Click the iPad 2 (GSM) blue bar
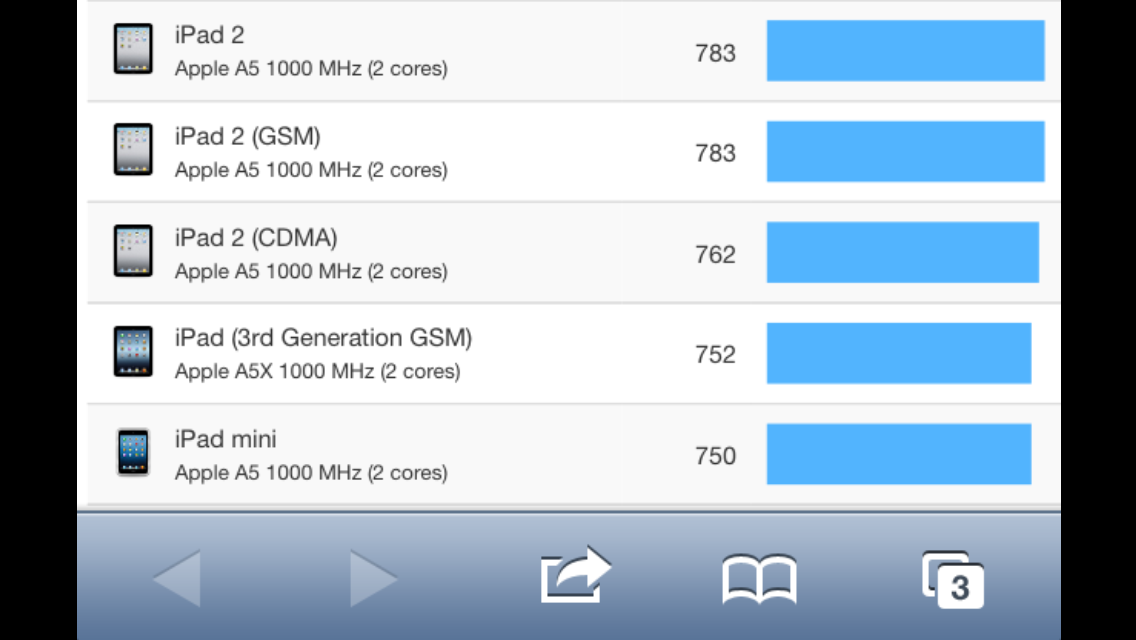This screenshot has width=1136, height=640. tap(906, 151)
